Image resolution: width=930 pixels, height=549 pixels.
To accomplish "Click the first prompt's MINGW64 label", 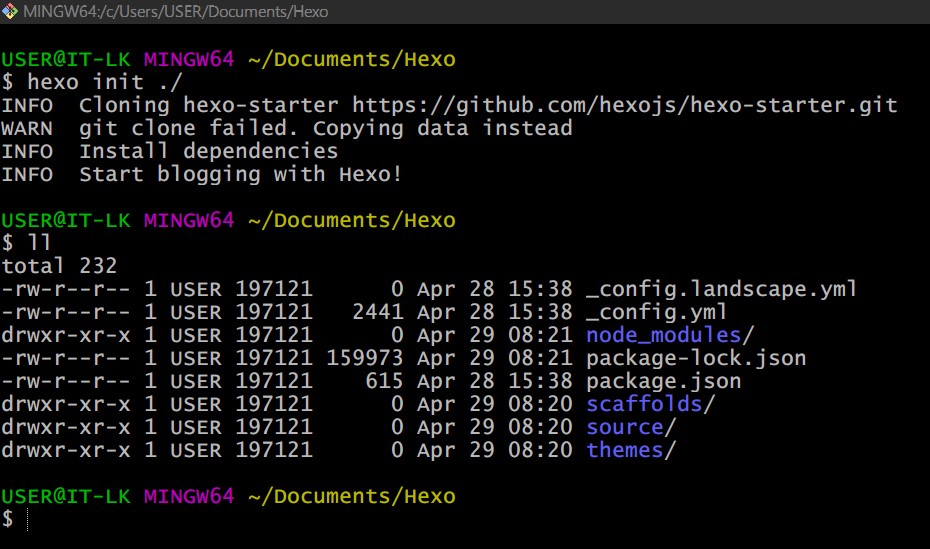I will [x=189, y=59].
